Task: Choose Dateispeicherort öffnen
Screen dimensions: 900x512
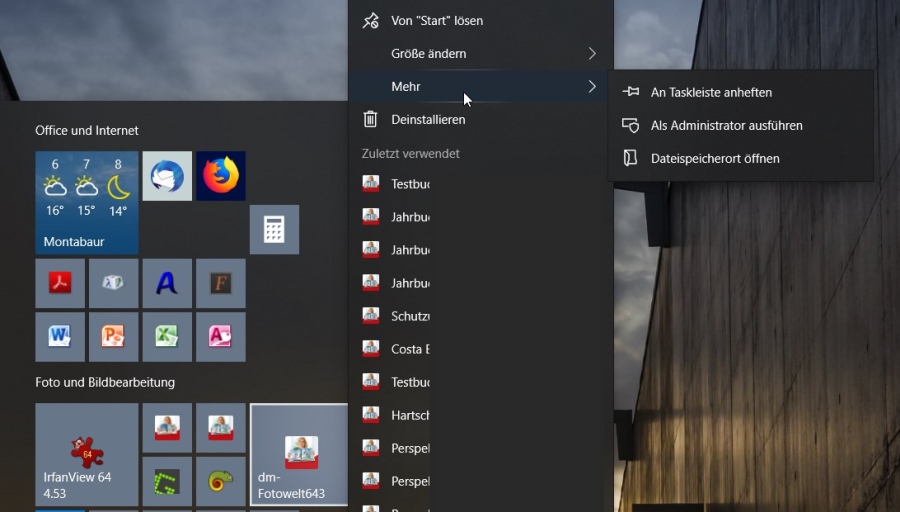Action: point(741,158)
